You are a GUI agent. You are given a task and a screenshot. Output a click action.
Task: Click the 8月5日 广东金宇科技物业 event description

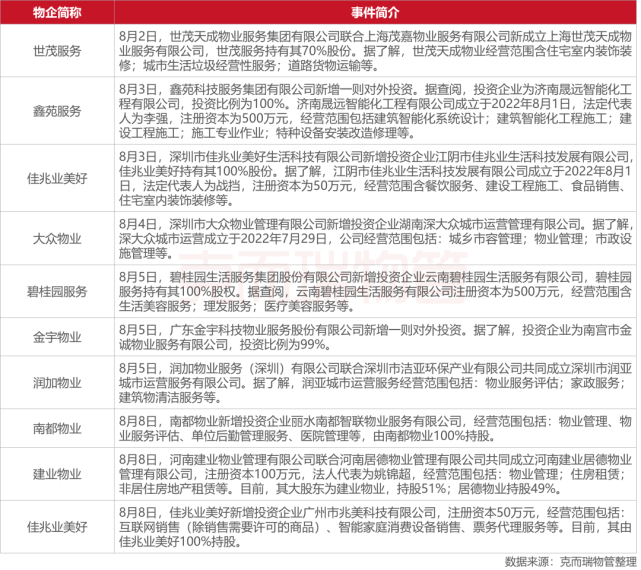click(375, 337)
